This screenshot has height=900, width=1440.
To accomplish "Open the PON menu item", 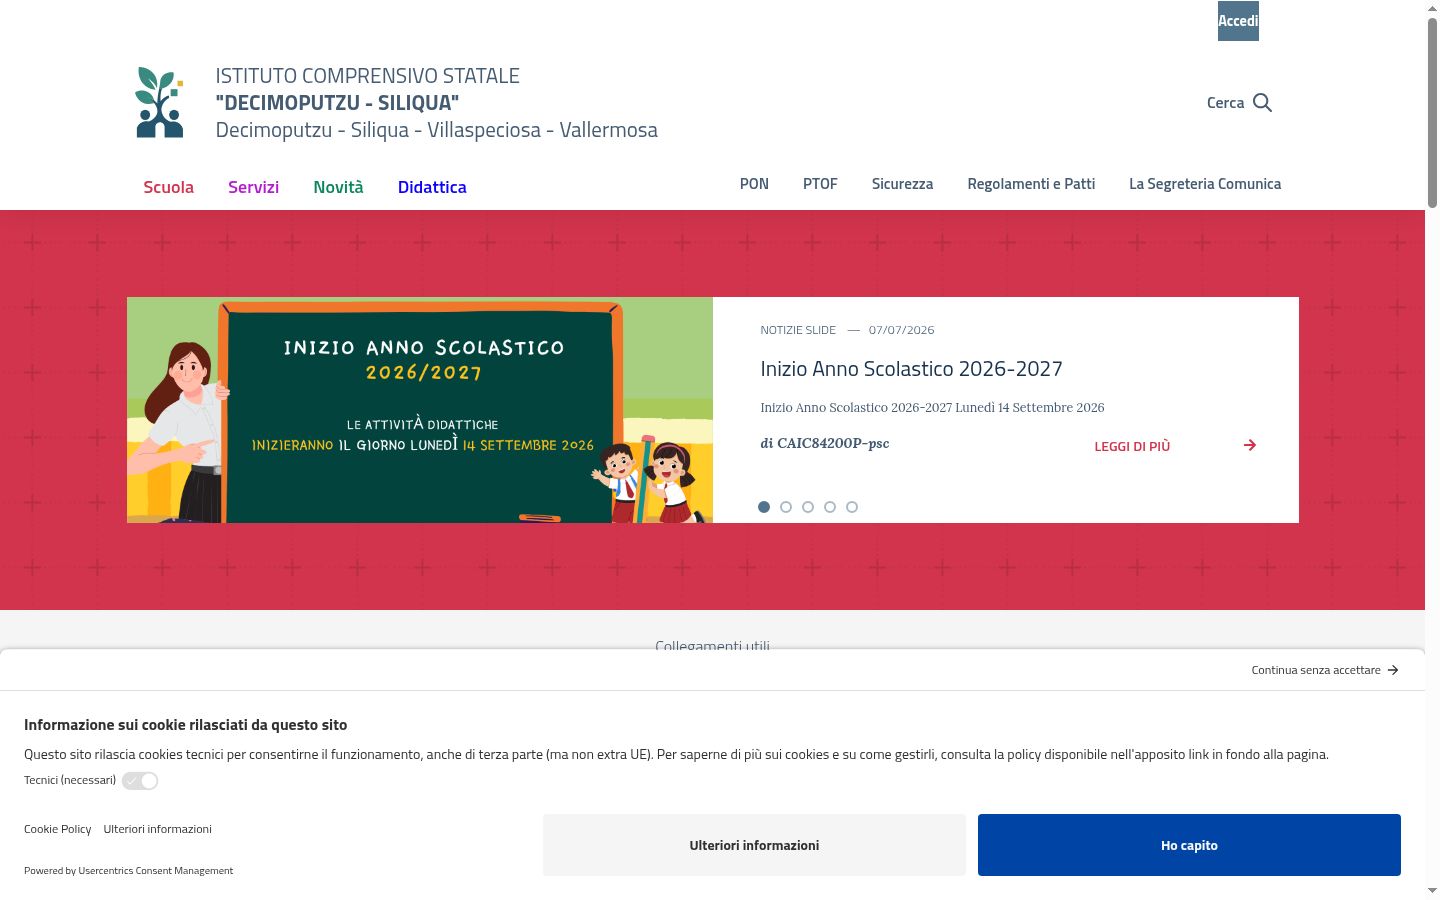I will pyautogui.click(x=754, y=184).
